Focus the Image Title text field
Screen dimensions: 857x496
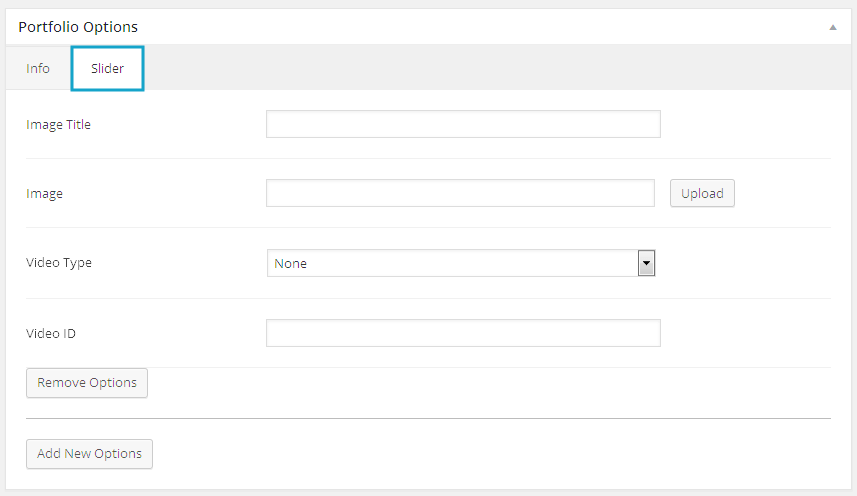(x=463, y=124)
